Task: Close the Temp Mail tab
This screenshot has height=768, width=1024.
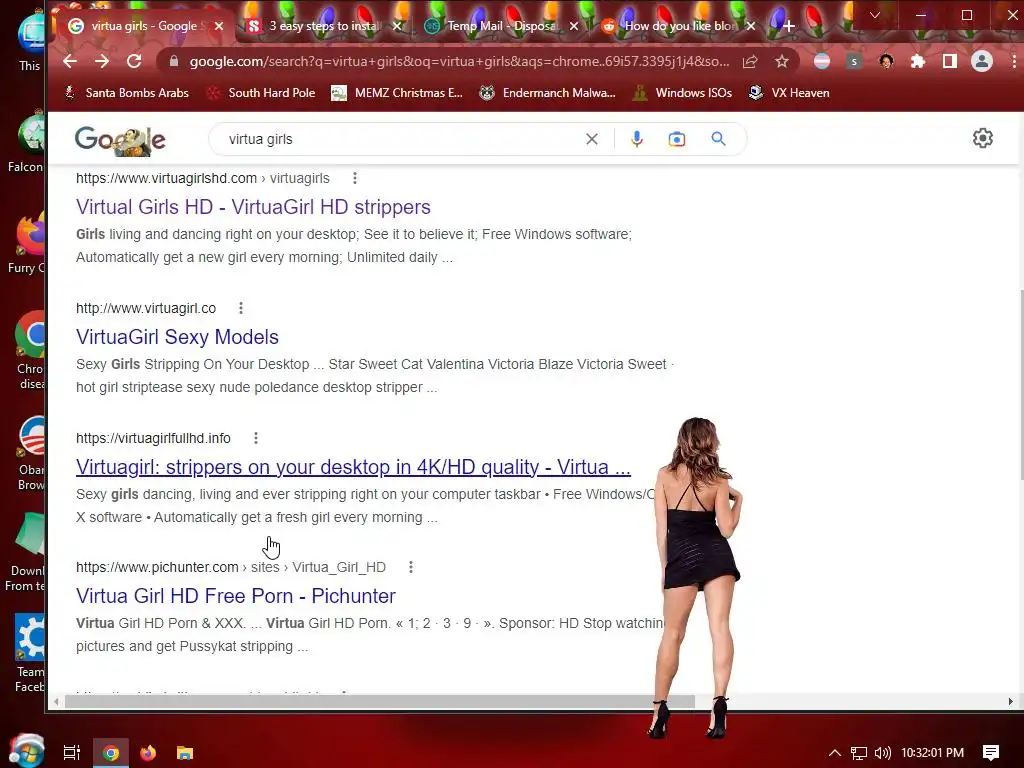Action: (x=573, y=26)
